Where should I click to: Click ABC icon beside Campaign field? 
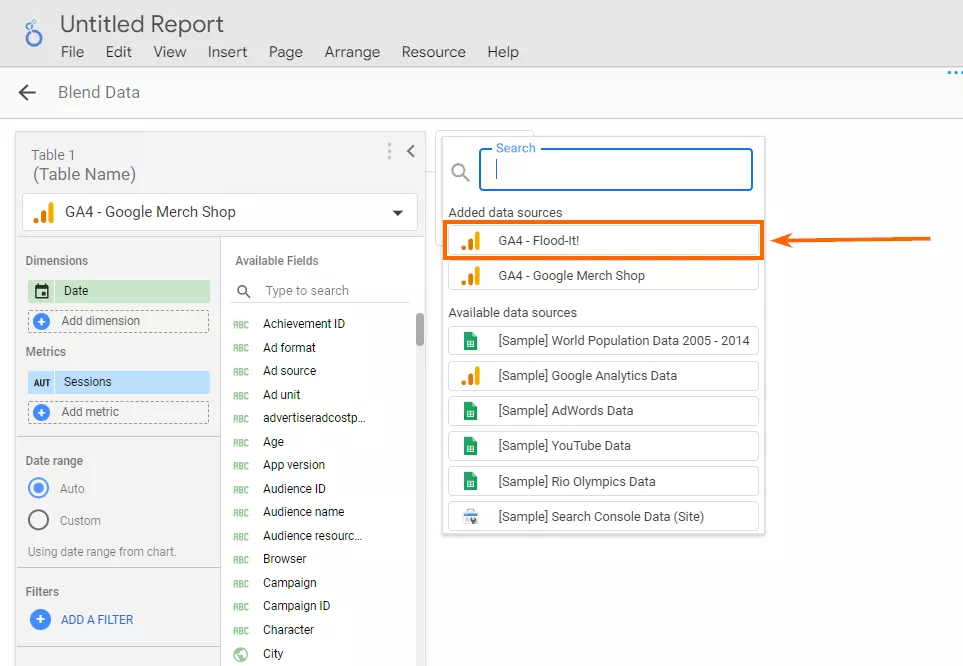pyautogui.click(x=241, y=584)
